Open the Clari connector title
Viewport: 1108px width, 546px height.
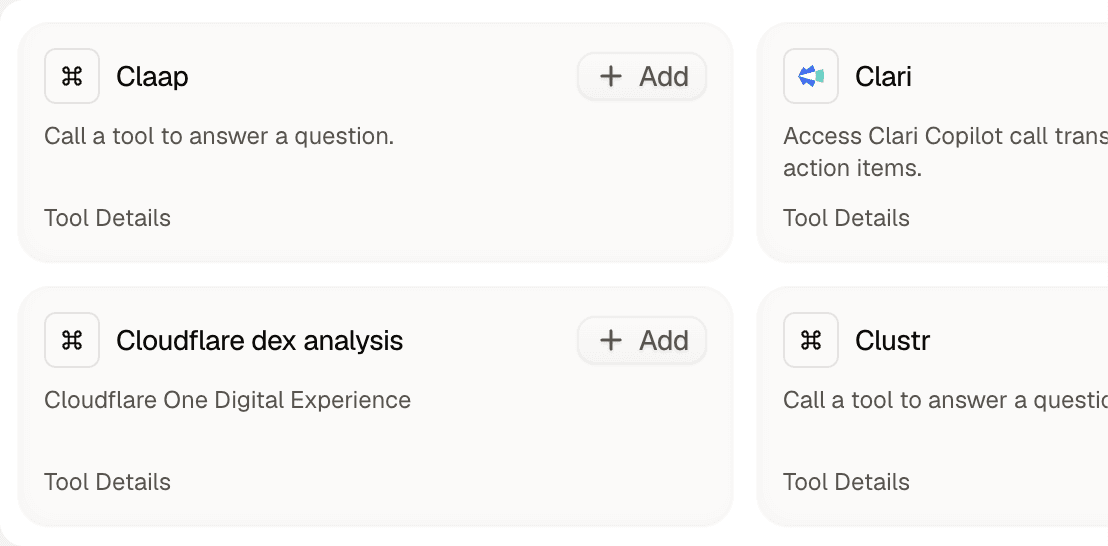pyautogui.click(x=883, y=76)
